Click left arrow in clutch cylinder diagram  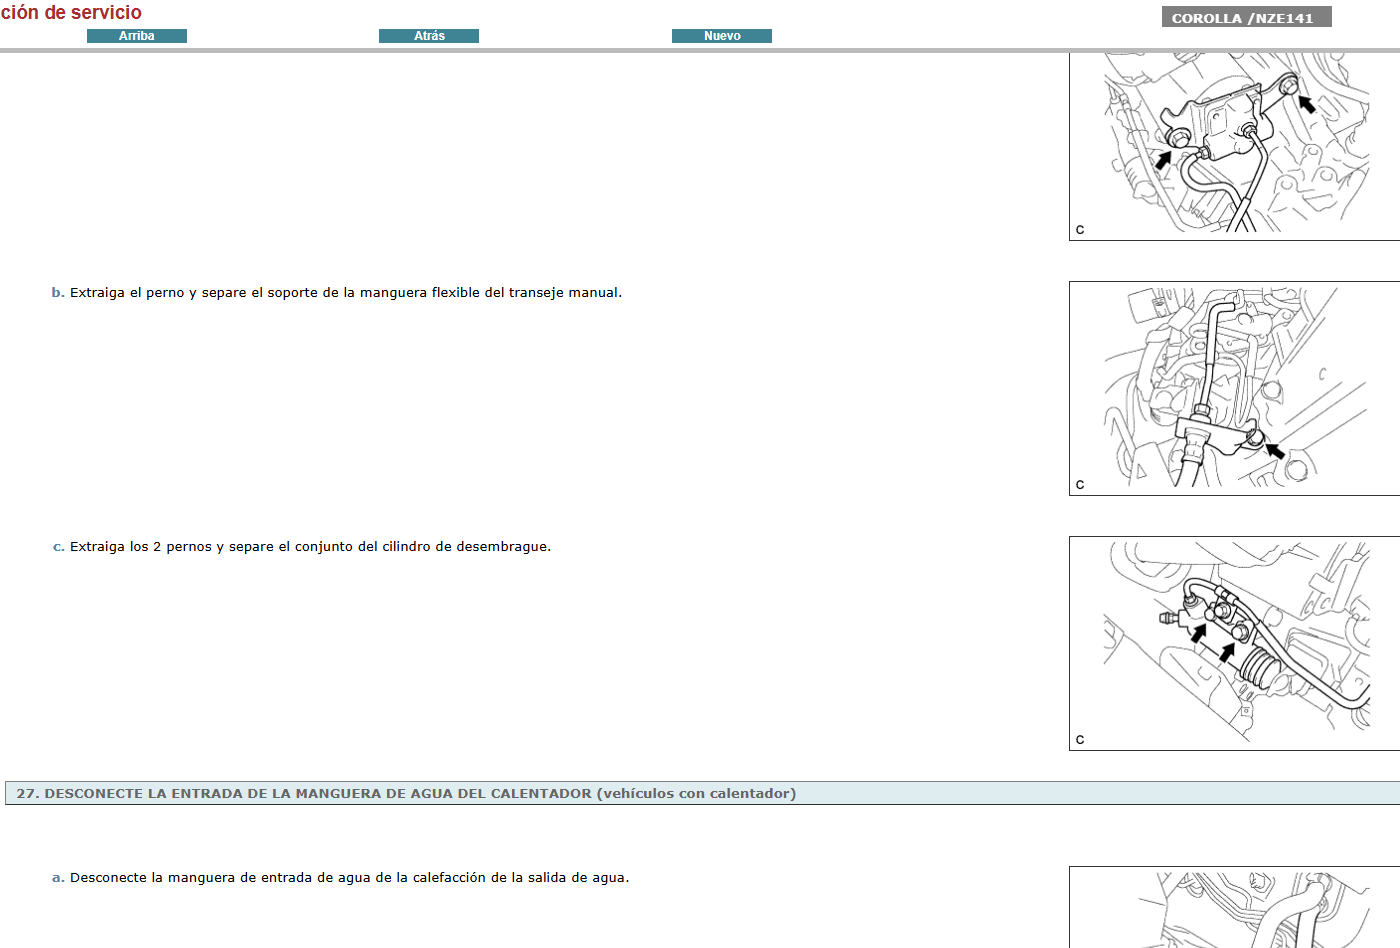click(1198, 633)
